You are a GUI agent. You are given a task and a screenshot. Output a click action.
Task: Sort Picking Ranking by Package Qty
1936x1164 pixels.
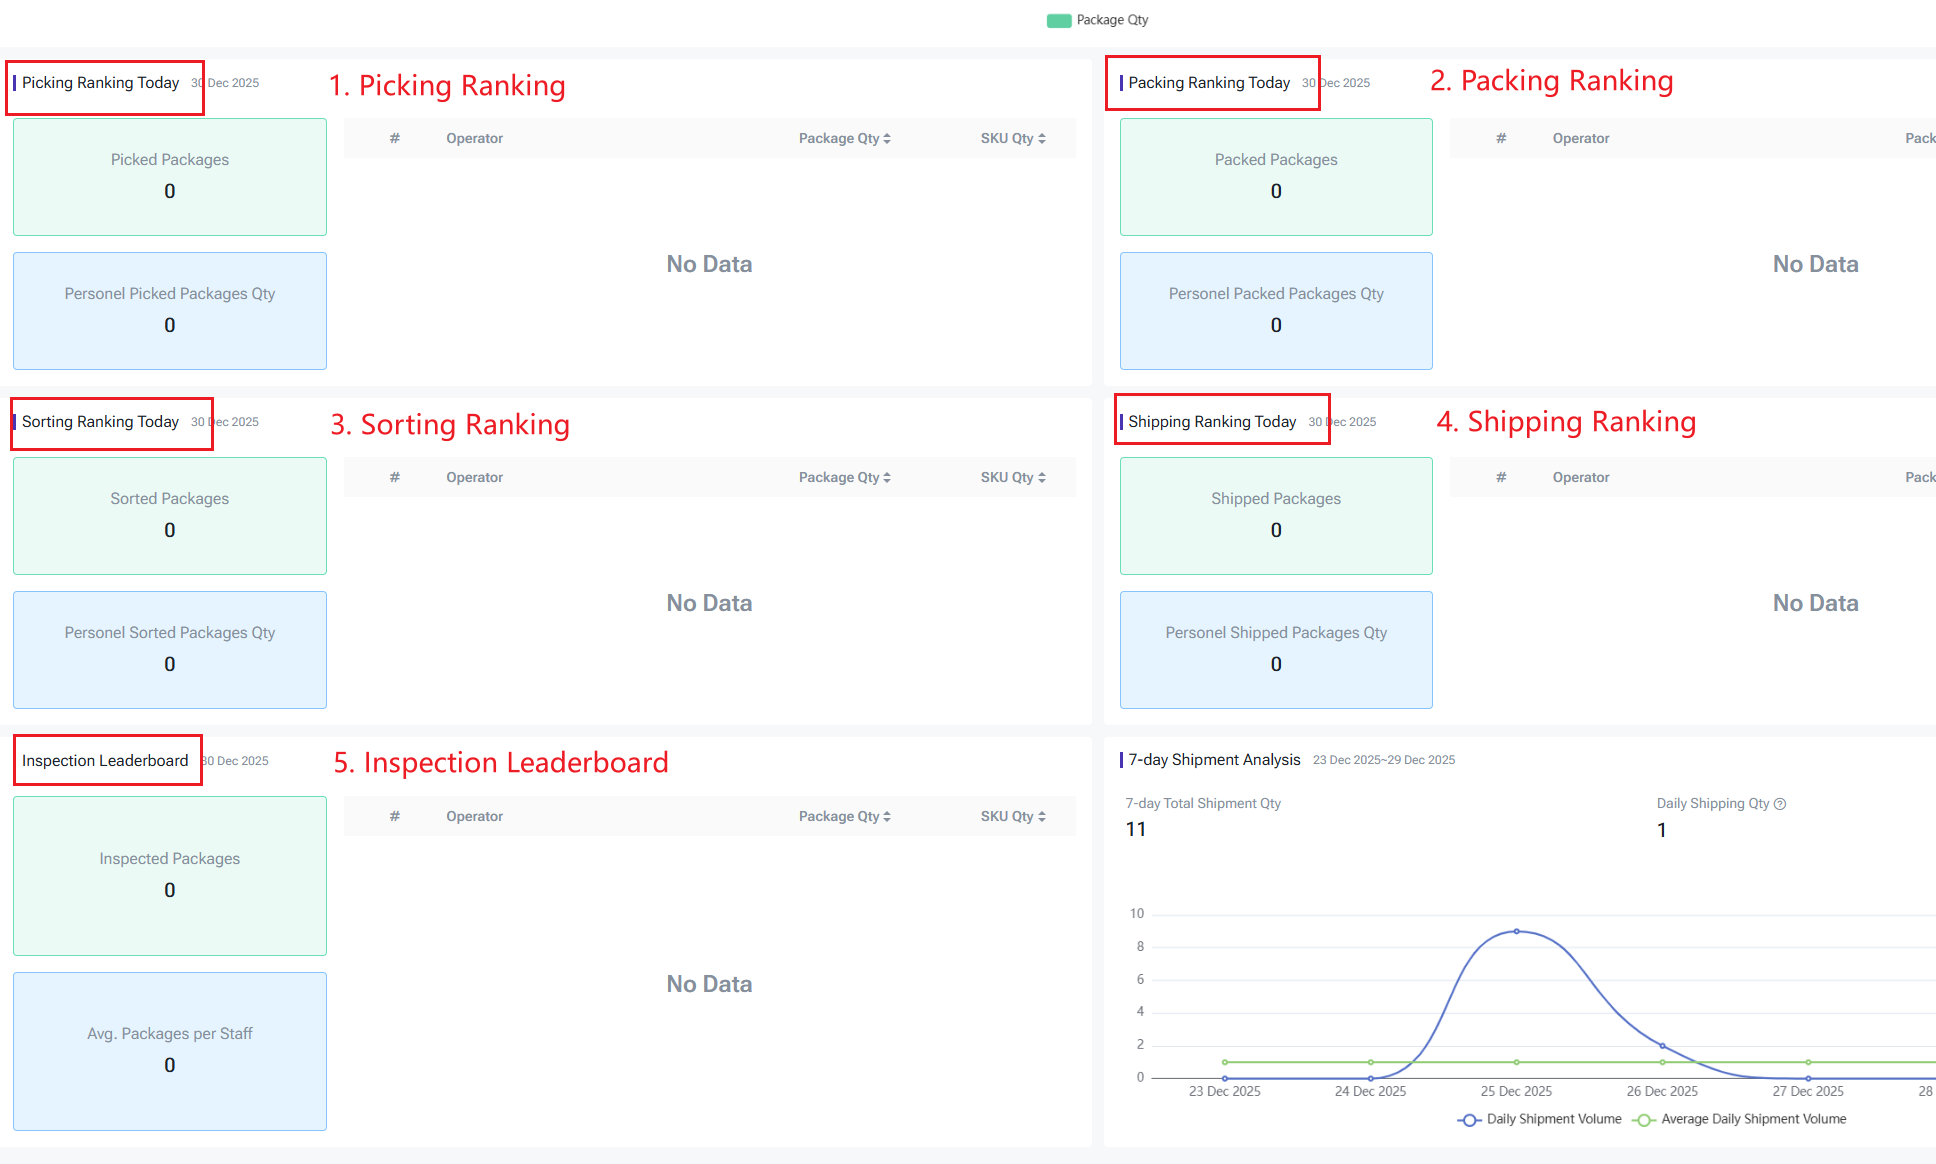click(x=845, y=139)
